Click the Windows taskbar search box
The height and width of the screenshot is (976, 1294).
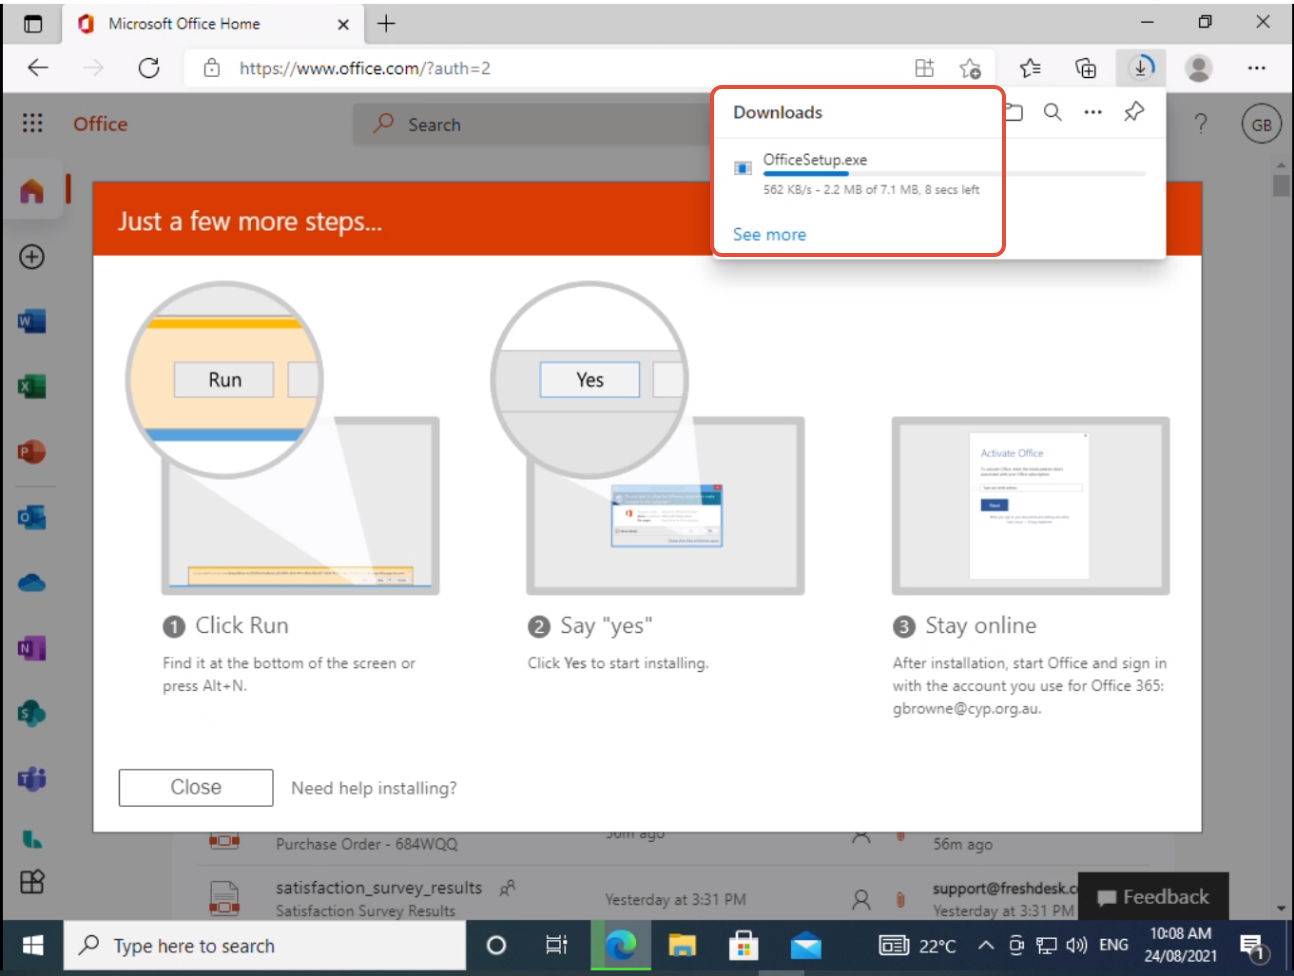[265, 945]
